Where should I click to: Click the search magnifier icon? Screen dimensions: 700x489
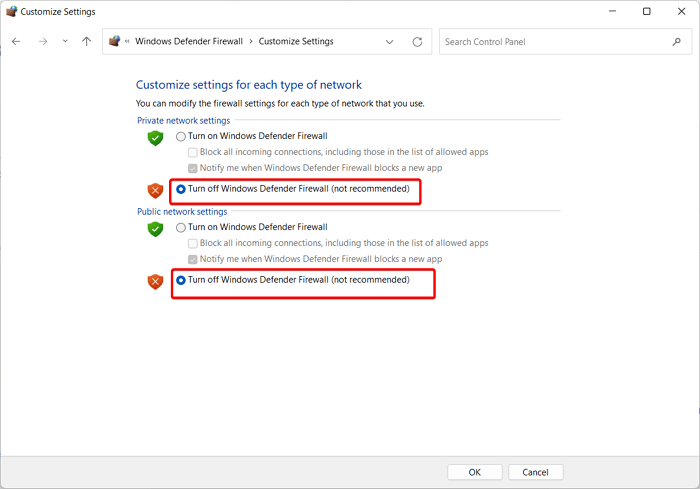click(677, 42)
